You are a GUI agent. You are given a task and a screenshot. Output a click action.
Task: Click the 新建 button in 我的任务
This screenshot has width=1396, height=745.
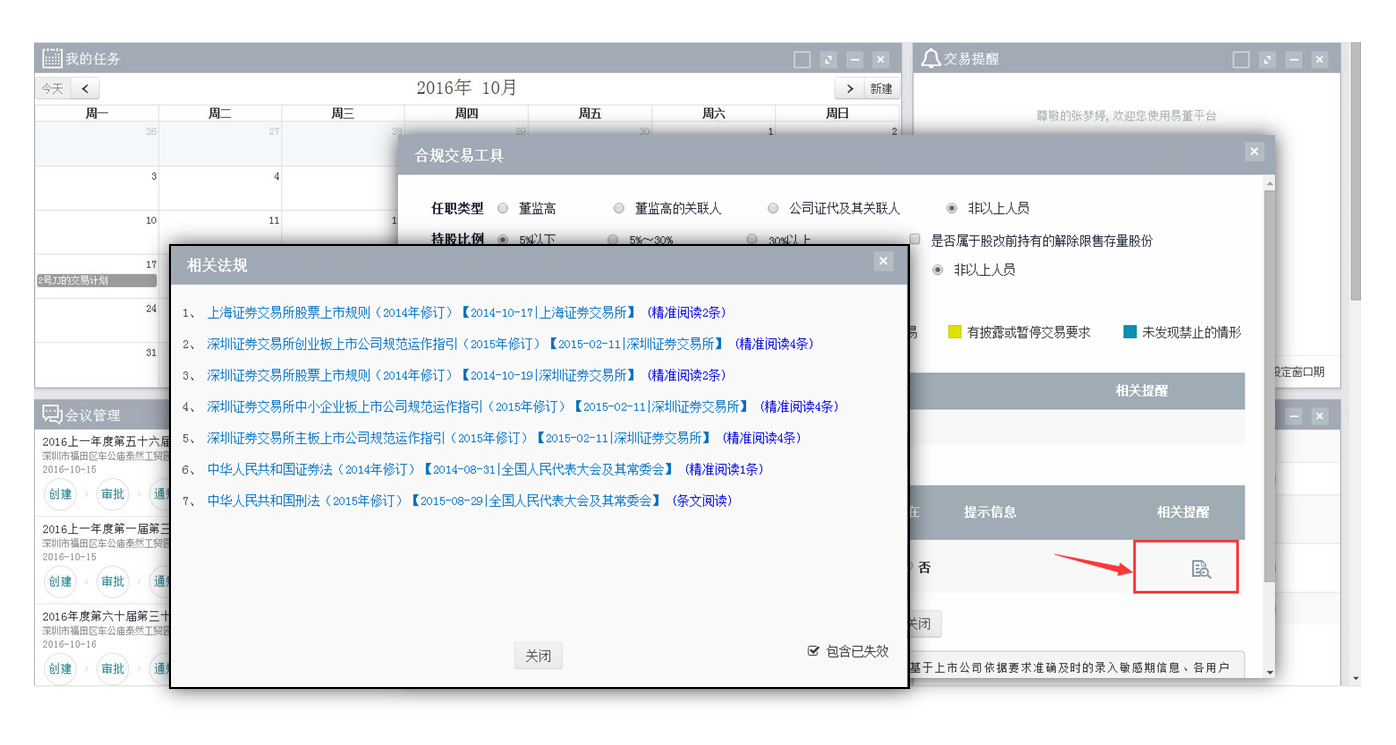tap(881, 88)
